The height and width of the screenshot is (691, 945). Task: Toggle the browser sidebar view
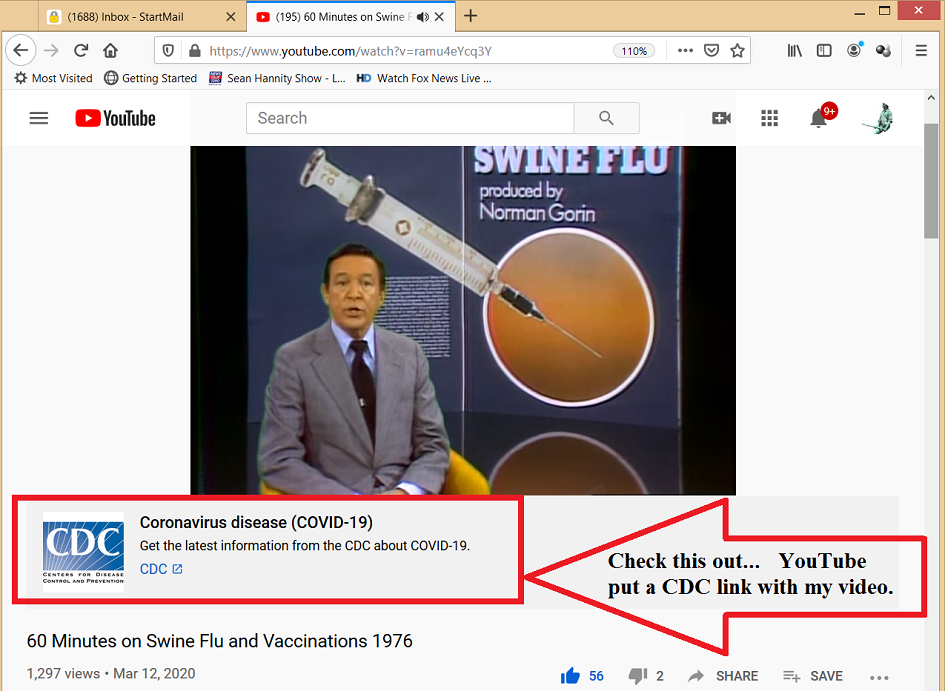[x=824, y=51]
